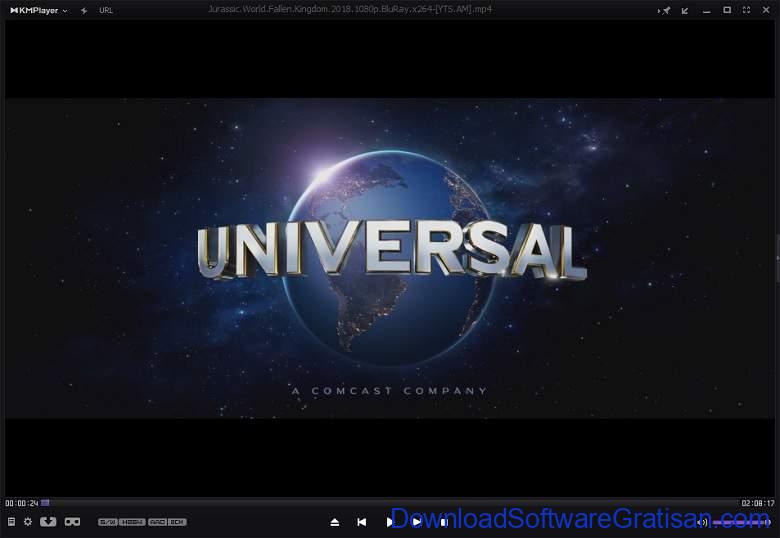The height and width of the screenshot is (538, 780).
Task: Click the Jurassic World file title text
Action: [350, 9]
